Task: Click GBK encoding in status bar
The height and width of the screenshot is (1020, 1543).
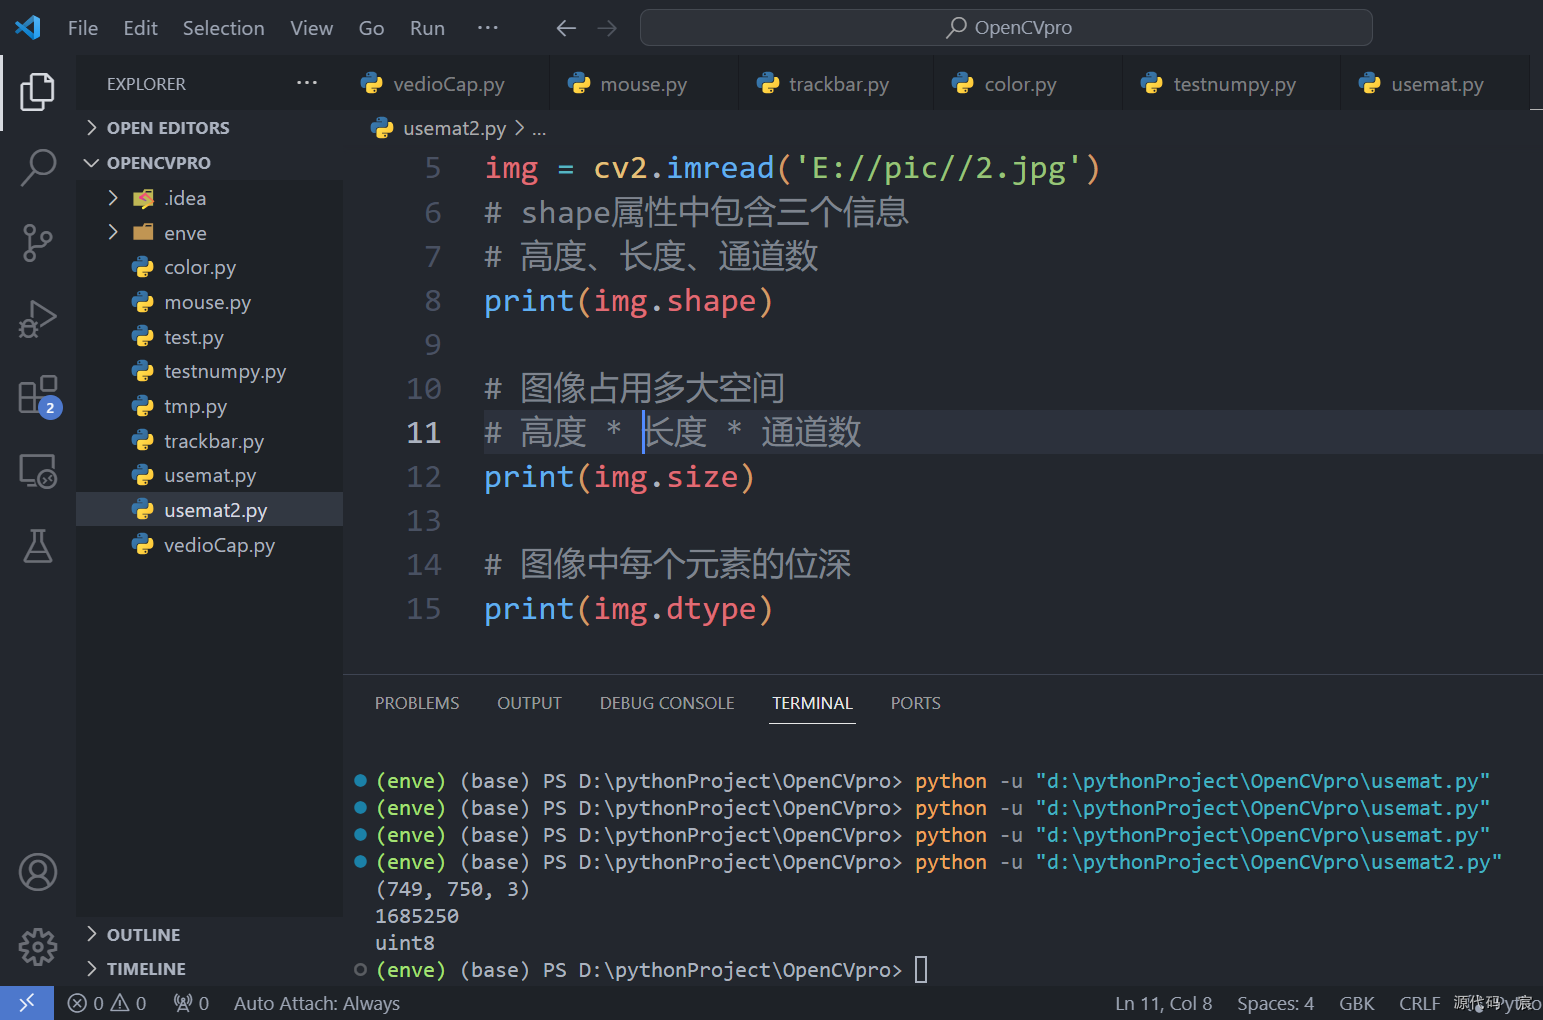Action: coord(1356,1003)
